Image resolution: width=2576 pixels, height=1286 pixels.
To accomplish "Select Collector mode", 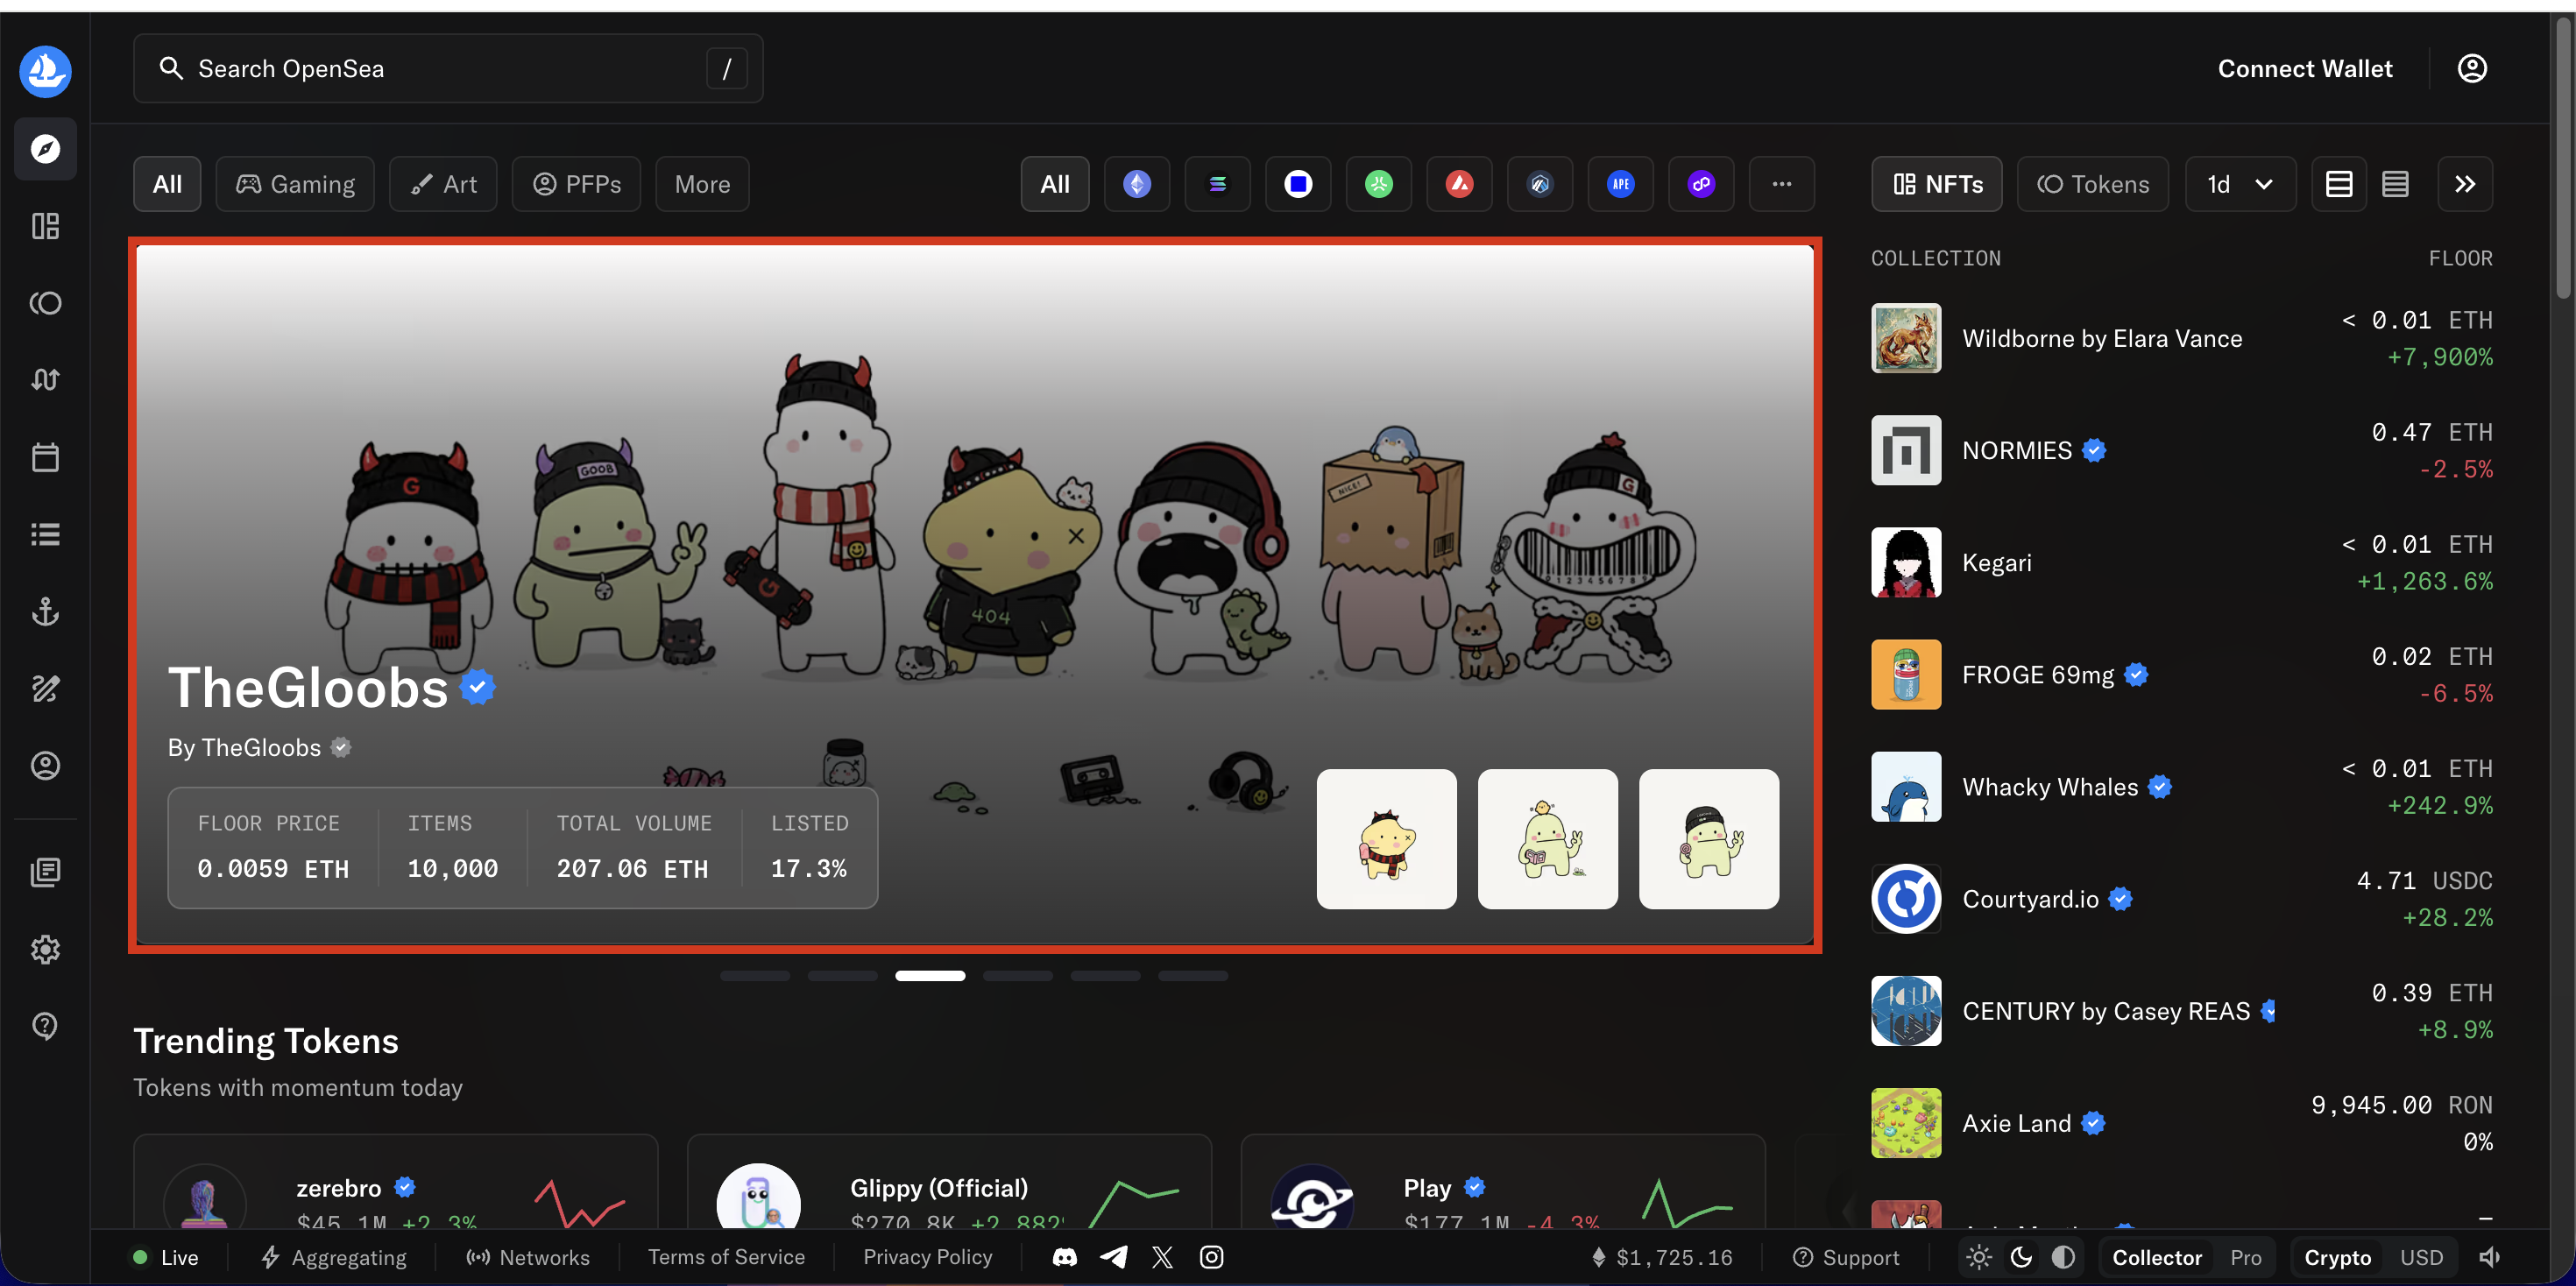I will [2156, 1257].
